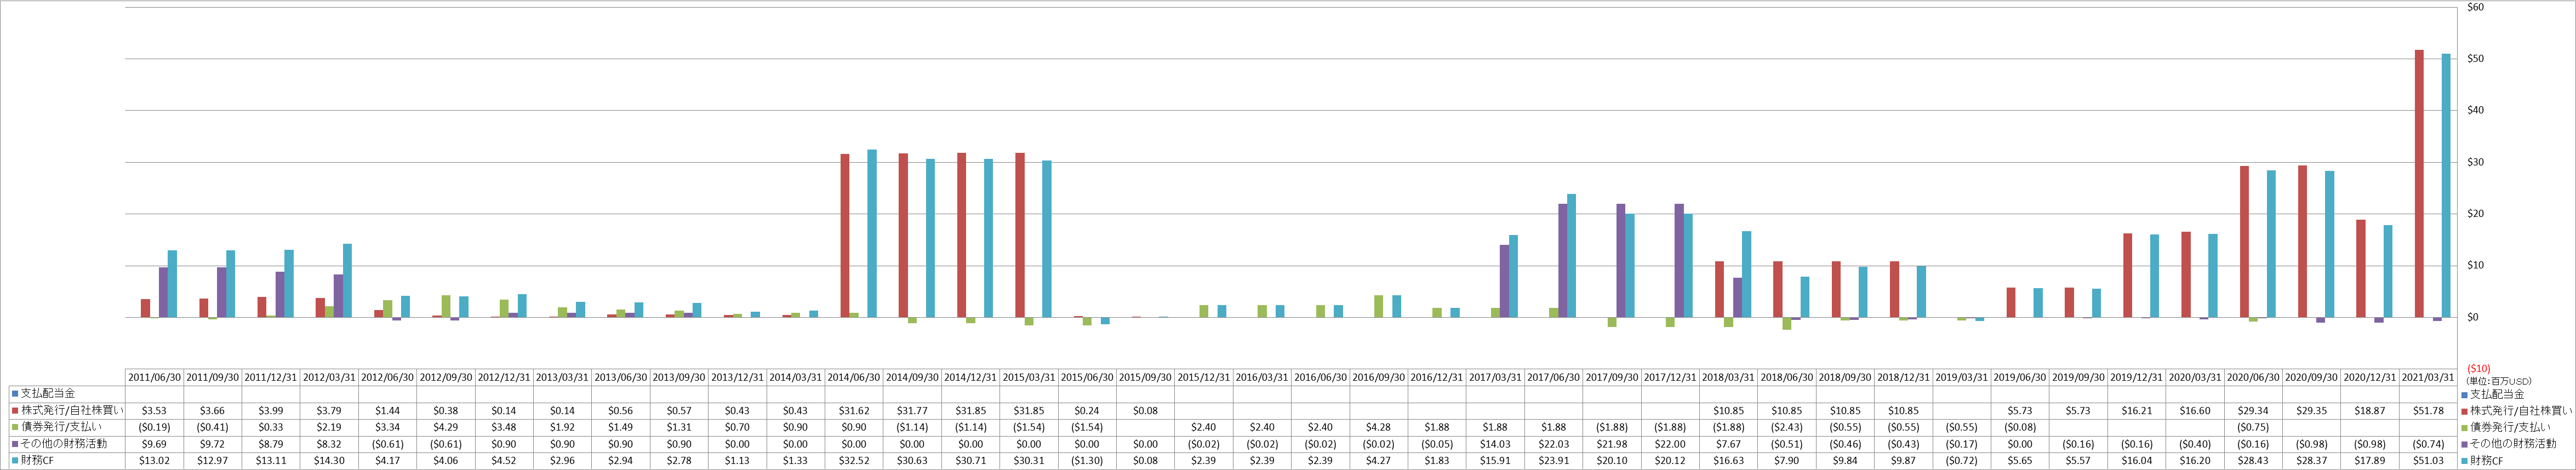Click the $9.69 cell under 2011/06/30

tap(154, 444)
